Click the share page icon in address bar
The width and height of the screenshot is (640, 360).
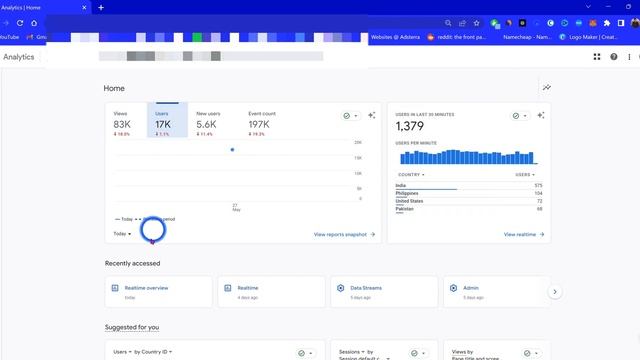tap(462, 23)
